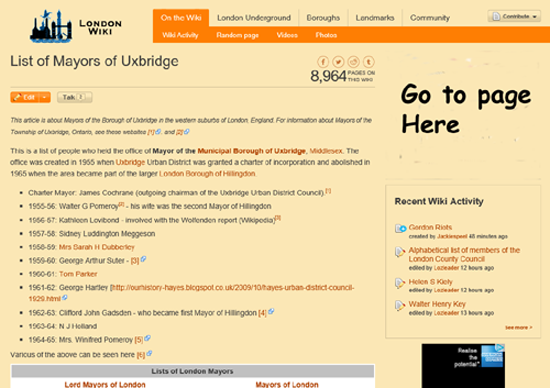
Task: Open the Mrs Sarah H Dubberley link
Action: point(96,247)
